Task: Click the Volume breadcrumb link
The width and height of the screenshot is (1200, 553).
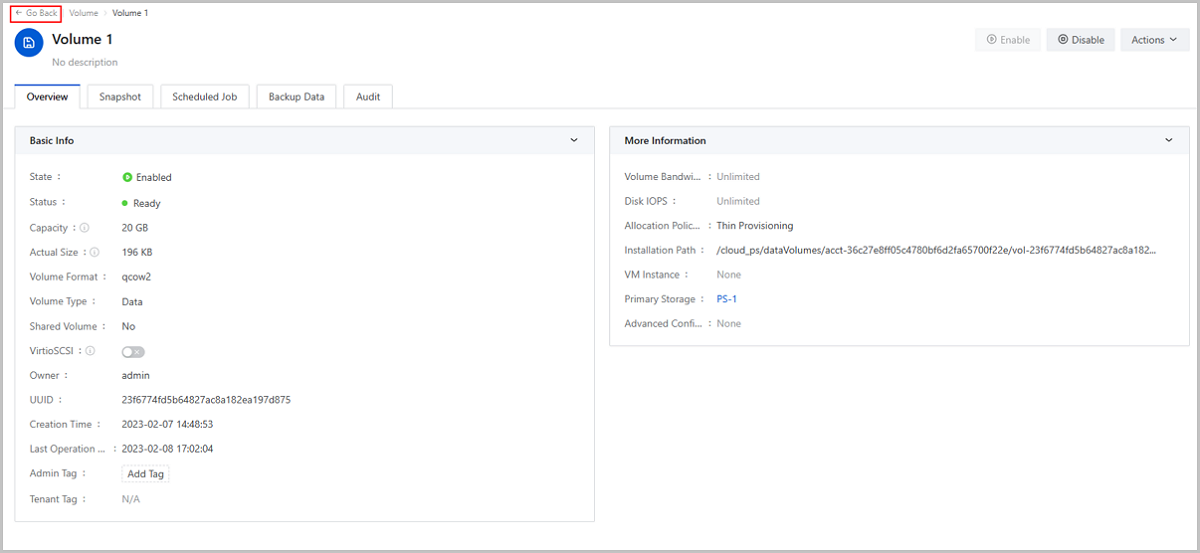Action: (84, 13)
